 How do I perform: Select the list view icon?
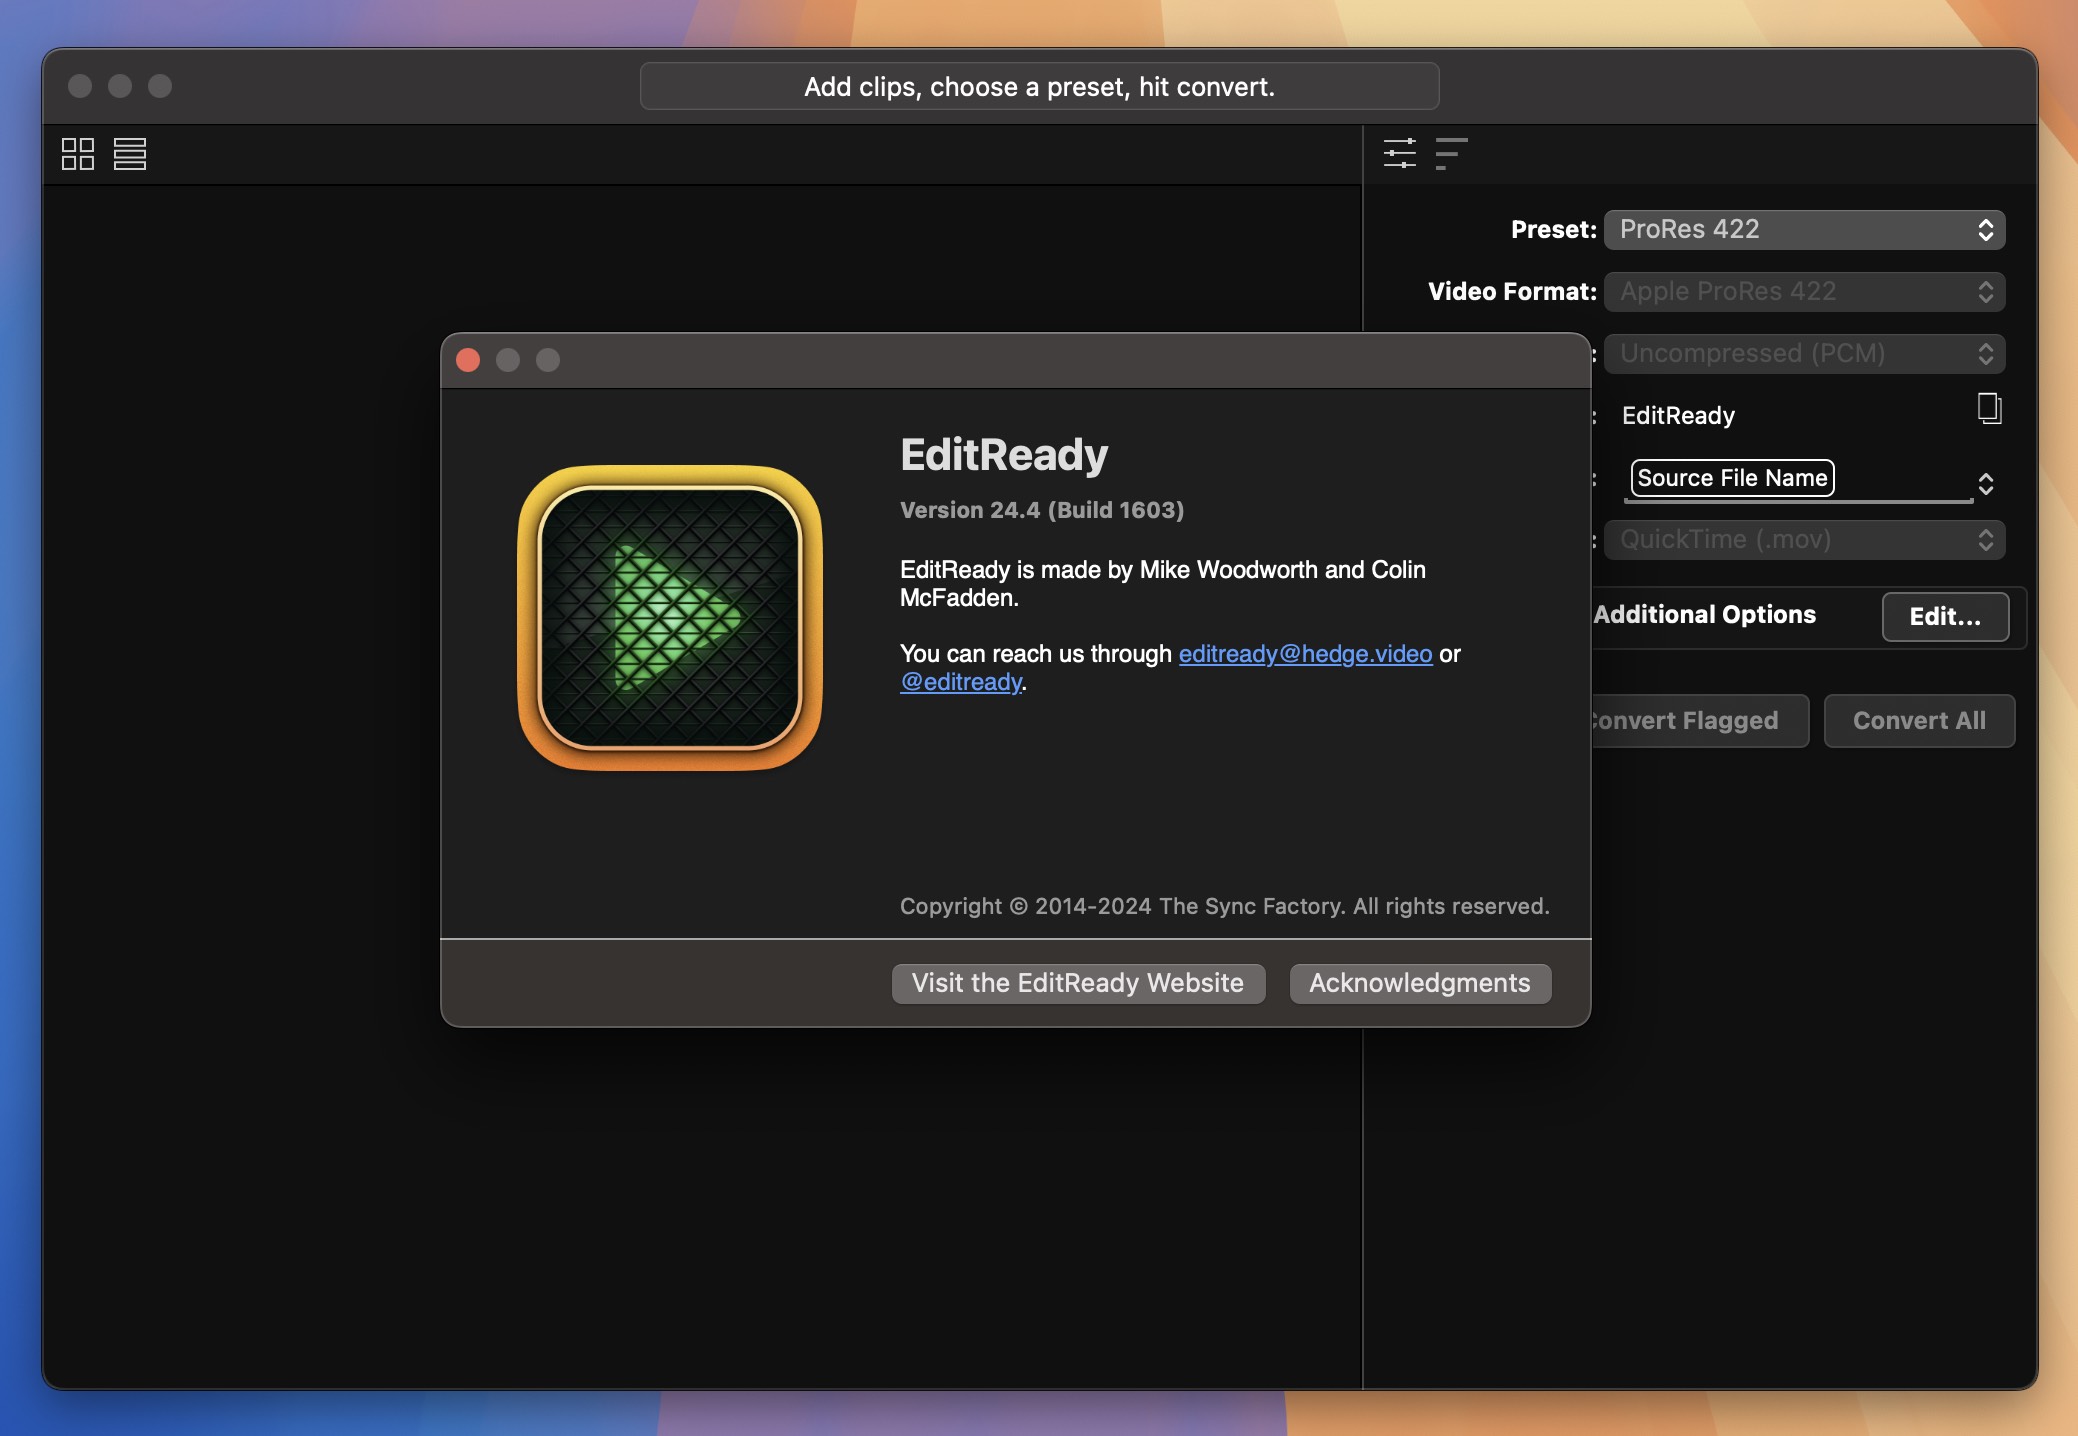click(x=129, y=152)
